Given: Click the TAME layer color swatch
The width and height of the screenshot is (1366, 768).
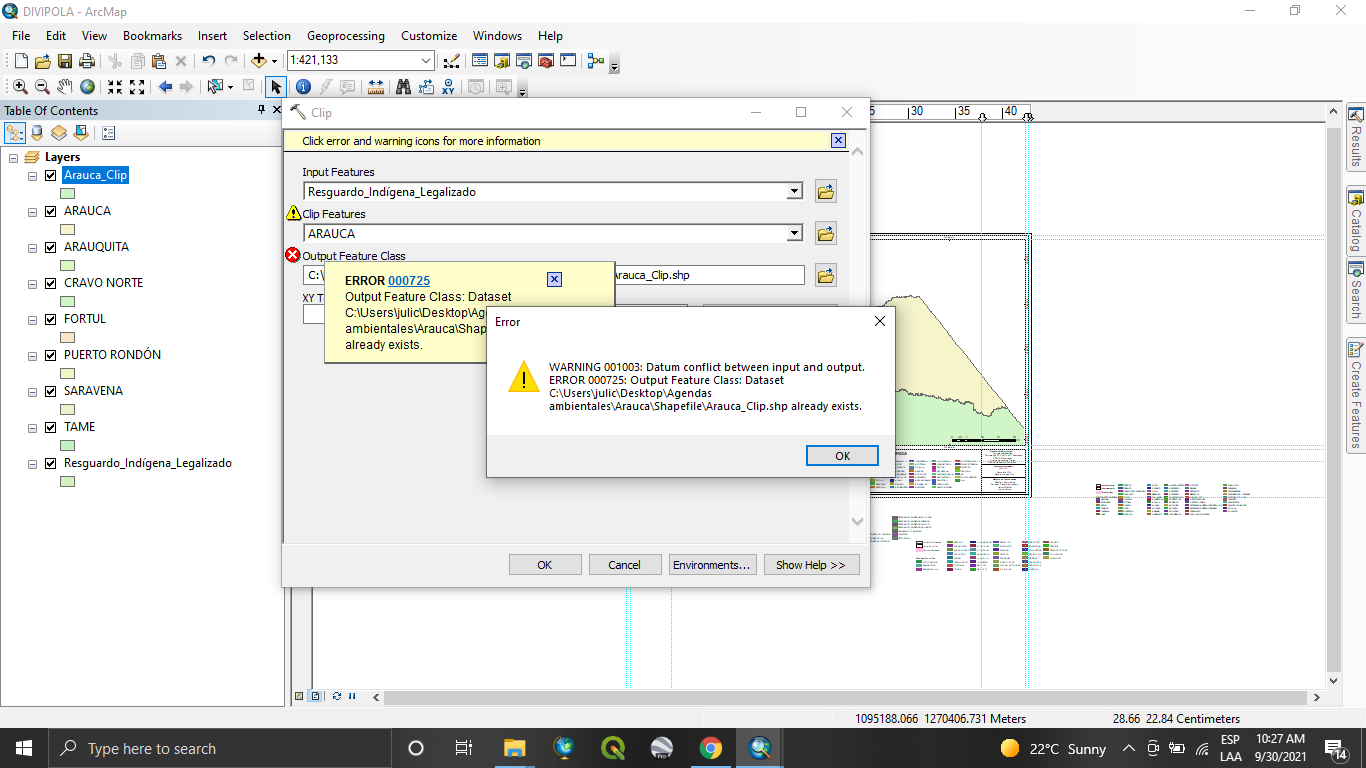Looking at the screenshot, I should pyautogui.click(x=68, y=445).
